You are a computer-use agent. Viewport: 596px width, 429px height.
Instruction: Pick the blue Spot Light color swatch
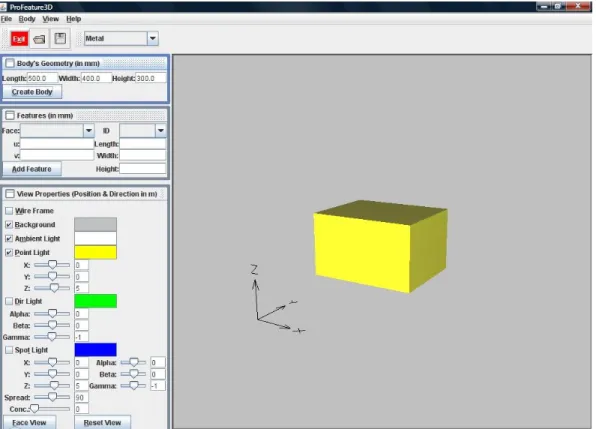point(95,350)
